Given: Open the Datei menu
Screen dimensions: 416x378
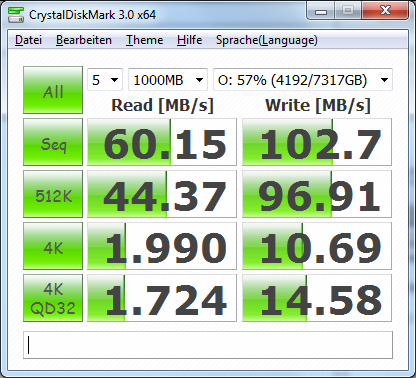Looking at the screenshot, I should pos(28,40).
